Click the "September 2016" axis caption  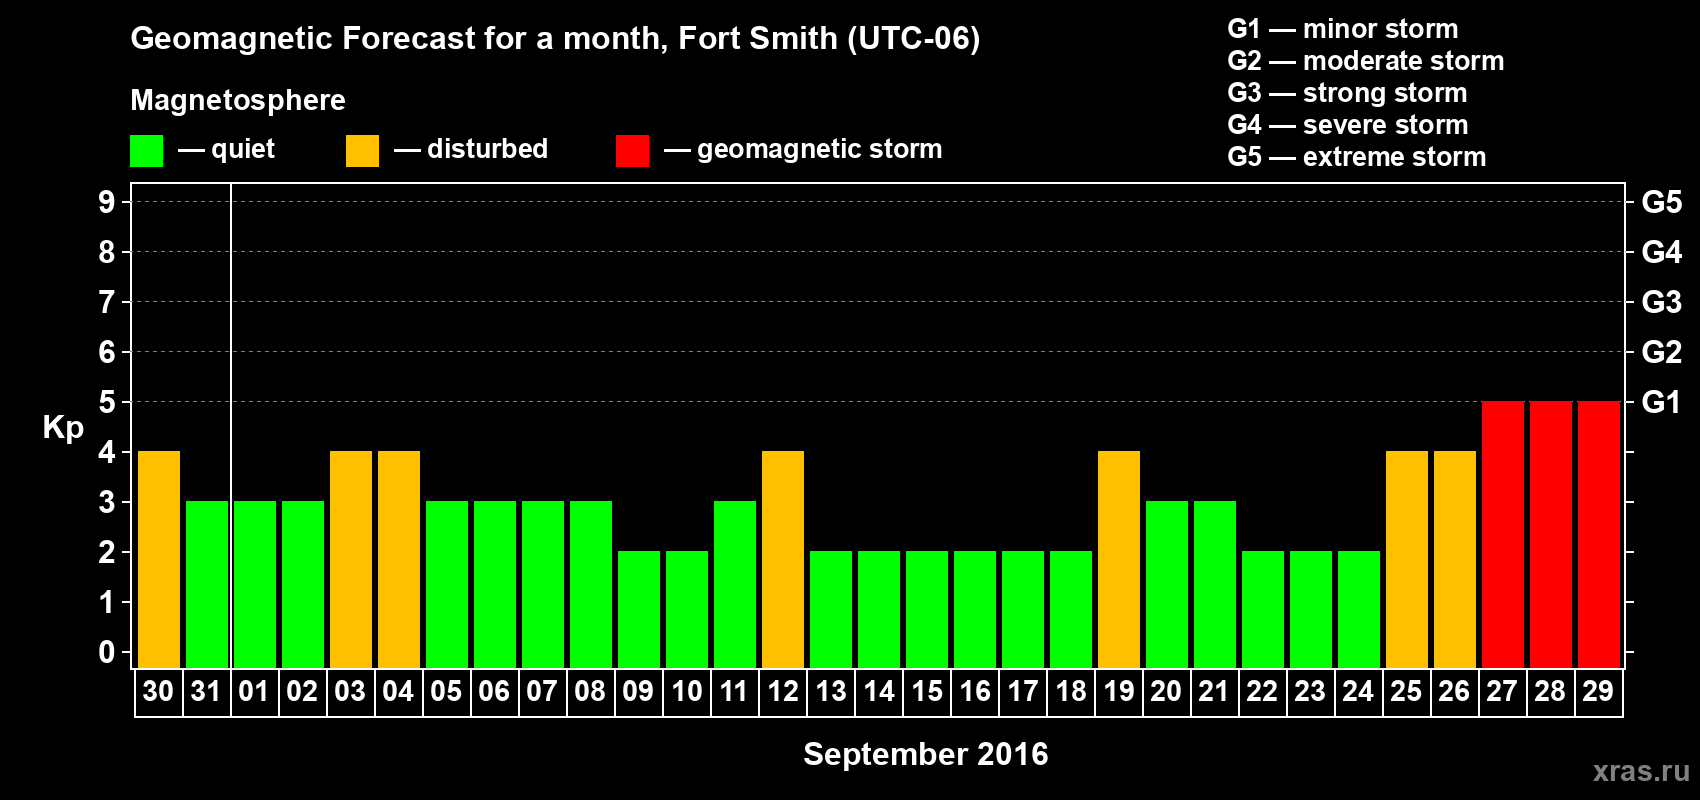(926, 754)
